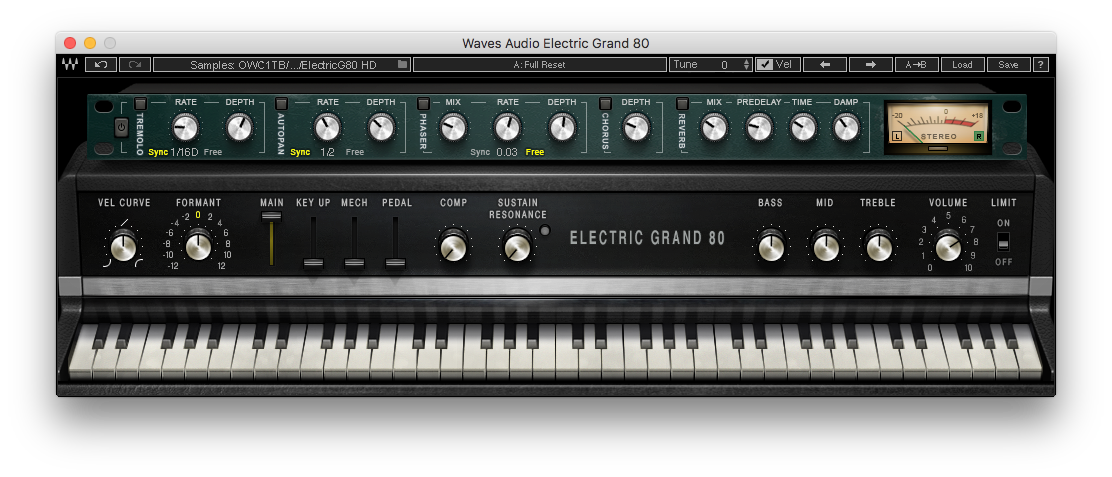Select the L channel on the meter
The width and height of the screenshot is (1112, 477).
tap(896, 136)
